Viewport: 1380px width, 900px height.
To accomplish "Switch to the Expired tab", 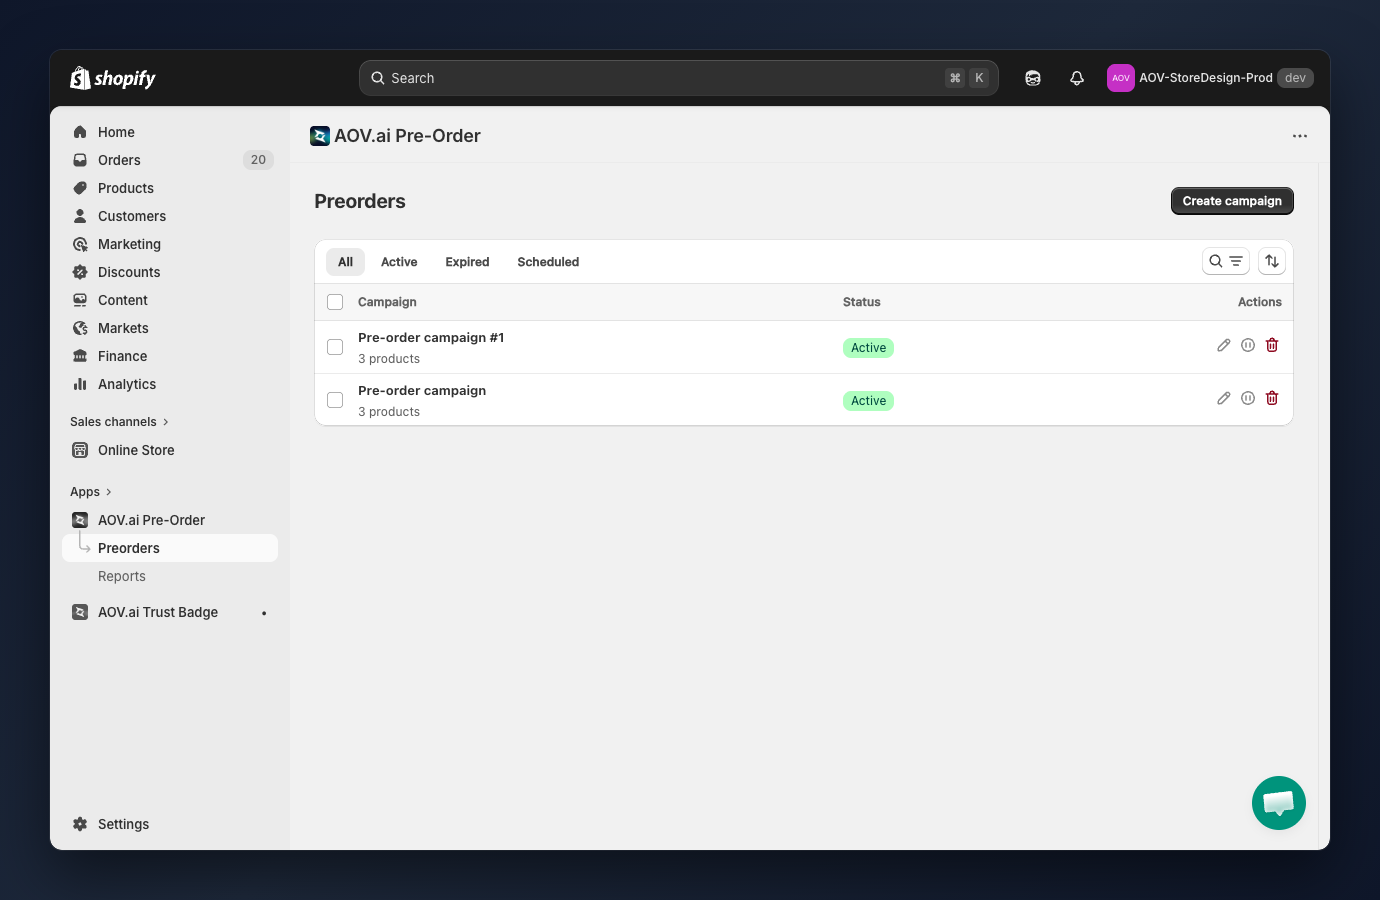I will coord(467,262).
